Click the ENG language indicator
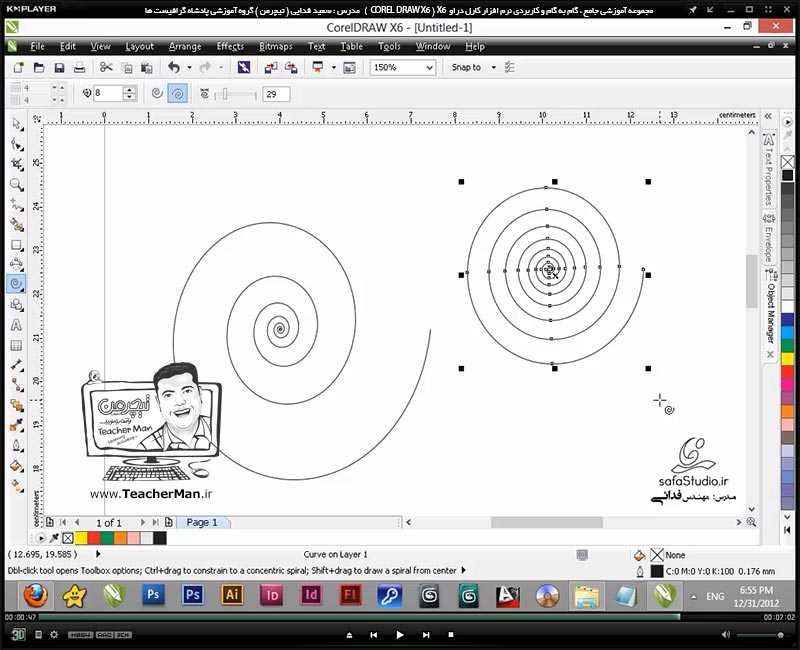800x650 pixels. point(715,596)
